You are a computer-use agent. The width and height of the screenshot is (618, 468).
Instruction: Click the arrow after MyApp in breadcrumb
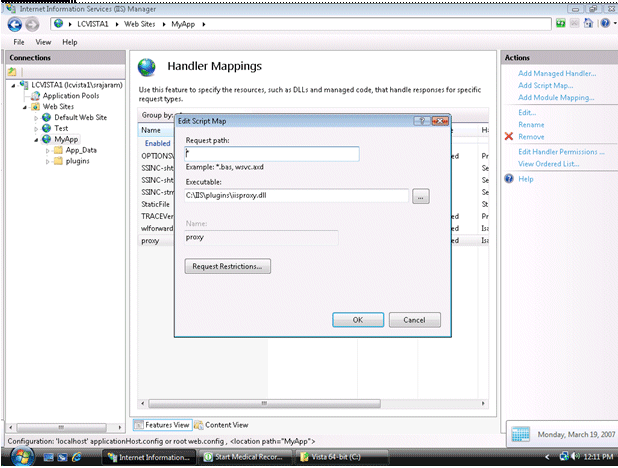(204, 24)
